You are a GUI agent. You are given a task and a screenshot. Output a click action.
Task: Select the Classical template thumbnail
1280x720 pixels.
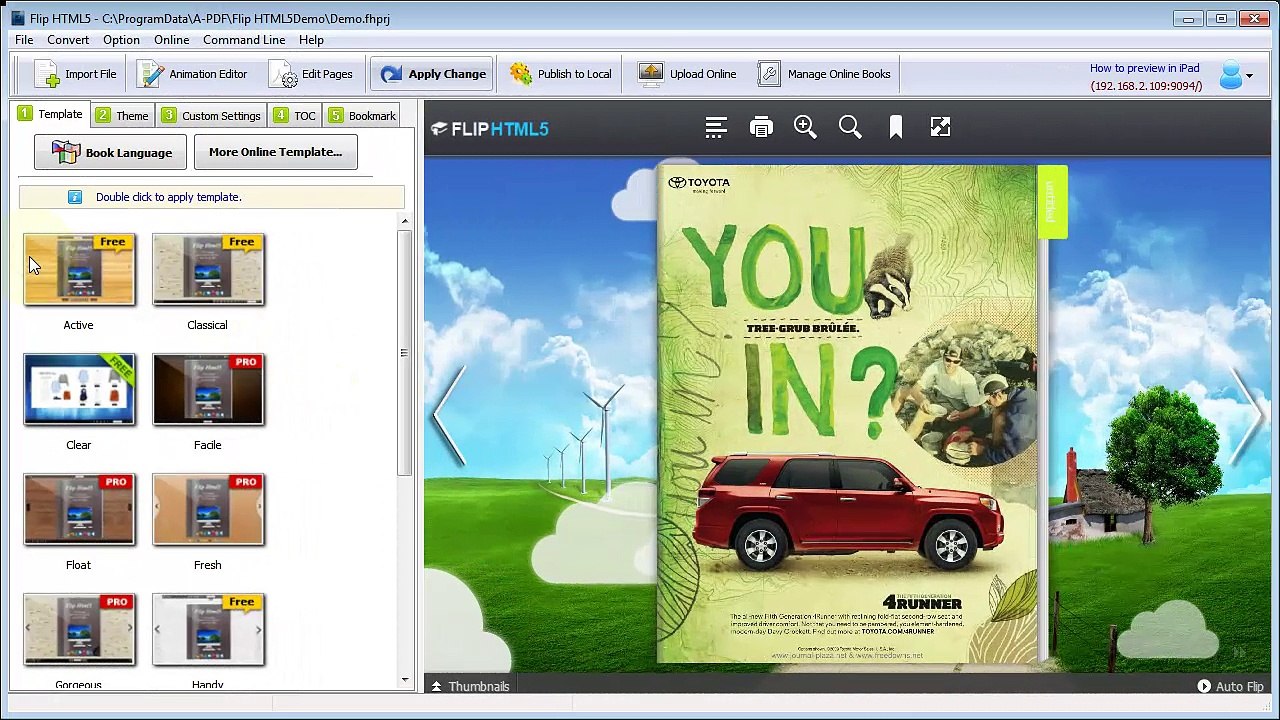(x=208, y=270)
